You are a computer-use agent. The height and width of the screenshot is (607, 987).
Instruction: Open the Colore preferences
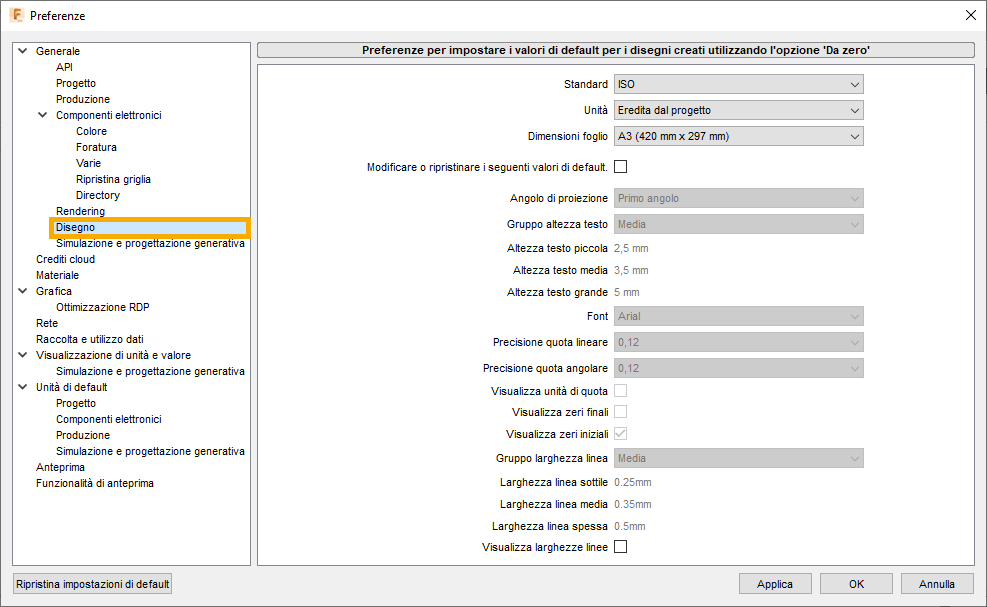click(x=91, y=130)
